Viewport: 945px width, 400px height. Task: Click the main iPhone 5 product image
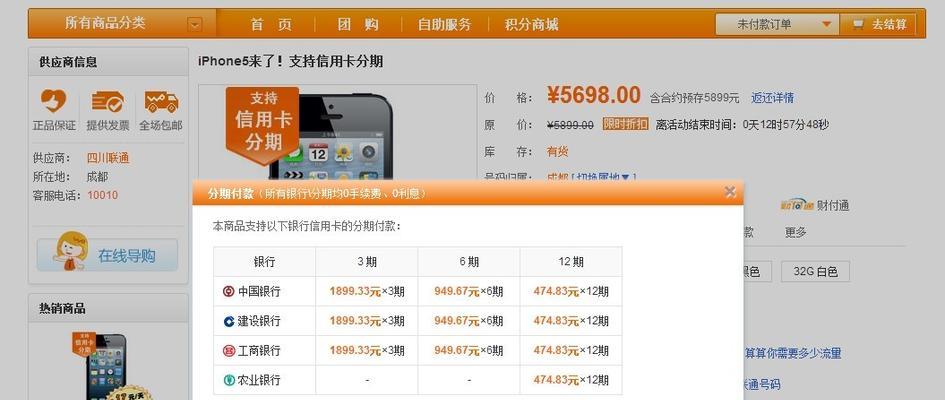(x=338, y=133)
